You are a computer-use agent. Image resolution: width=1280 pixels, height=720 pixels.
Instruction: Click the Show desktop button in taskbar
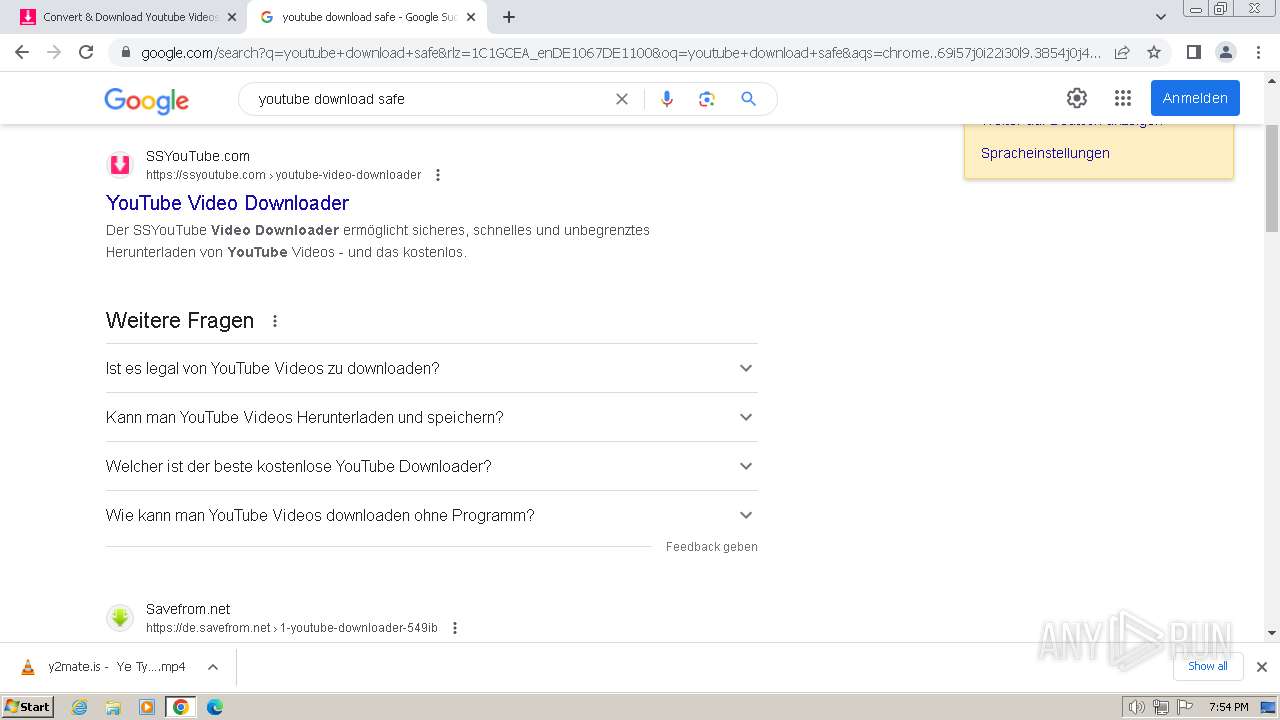[1268, 707]
